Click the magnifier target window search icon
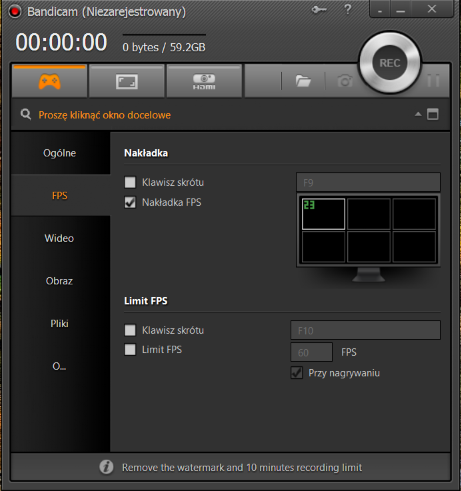The width and height of the screenshot is (461, 491). [26, 114]
